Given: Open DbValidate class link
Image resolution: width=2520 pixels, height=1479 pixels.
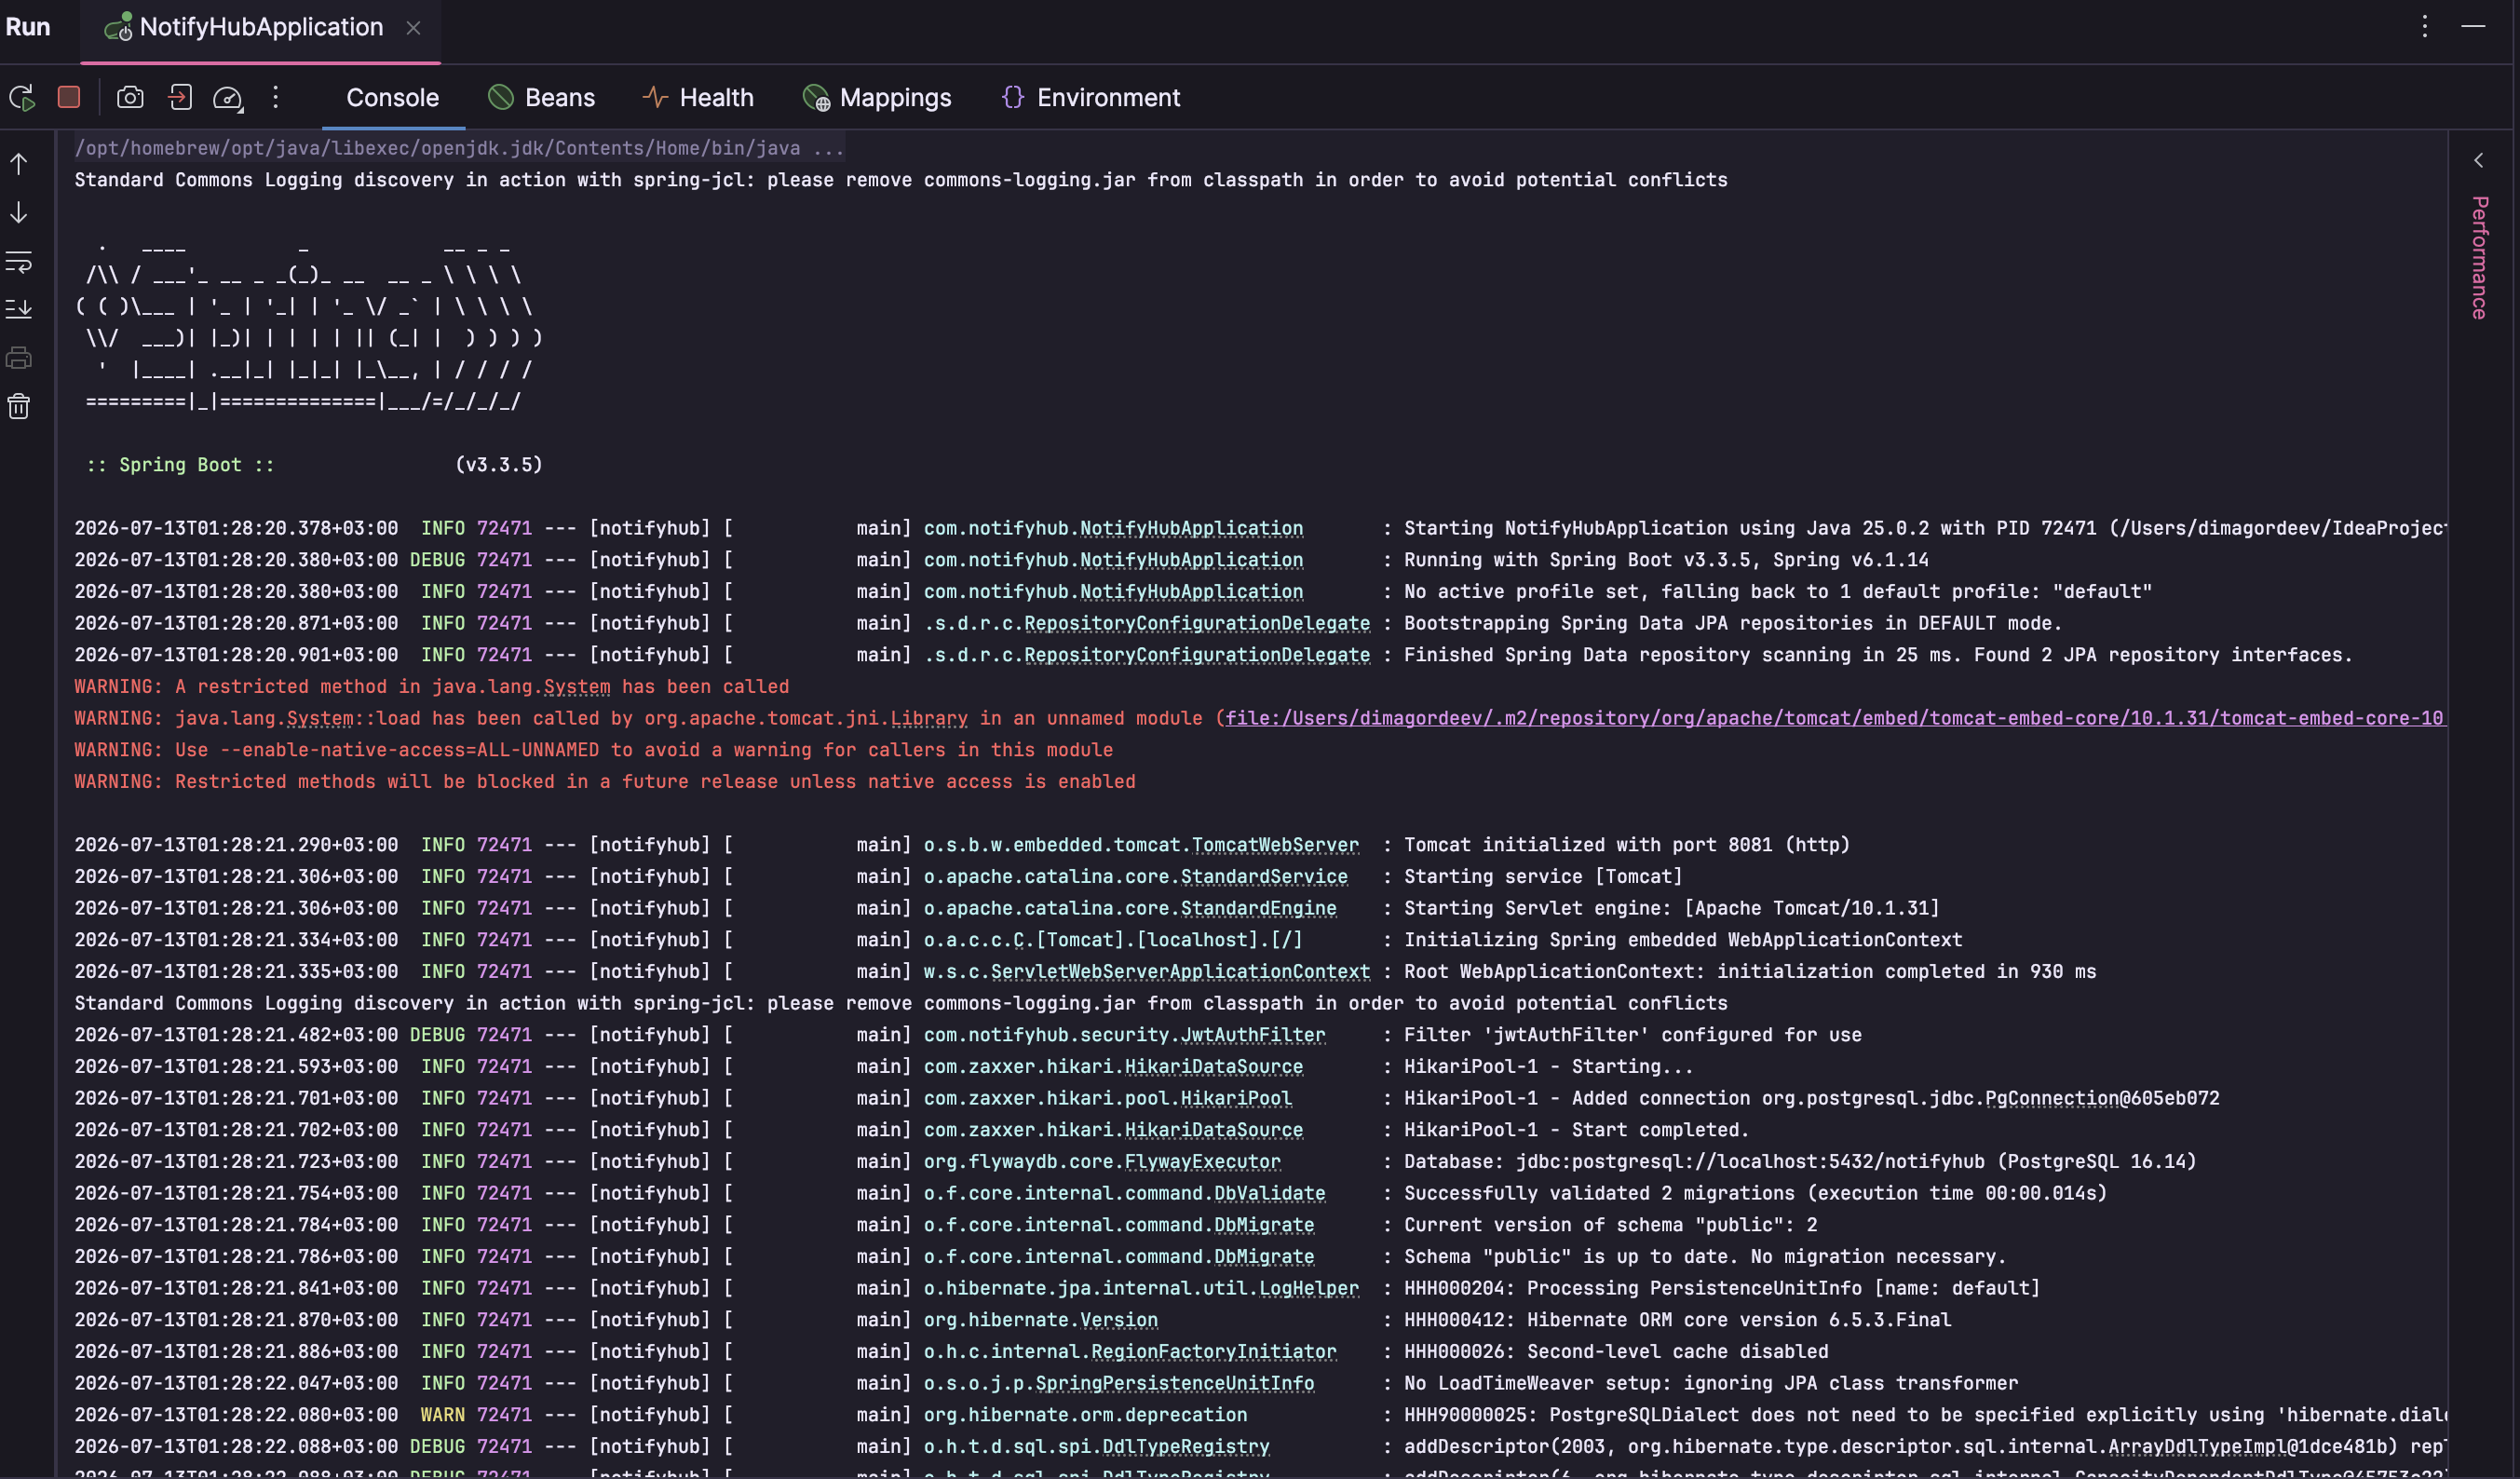Looking at the screenshot, I should pos(1269,1193).
